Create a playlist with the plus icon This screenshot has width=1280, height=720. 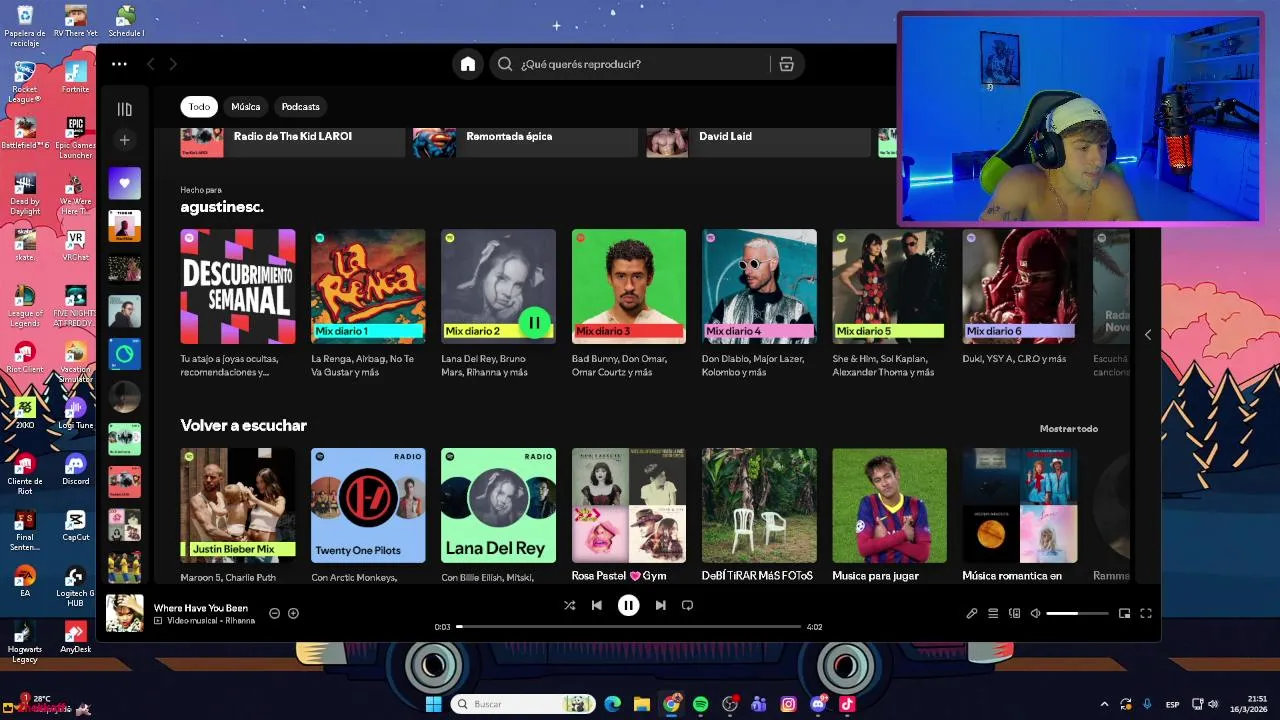tap(124, 140)
